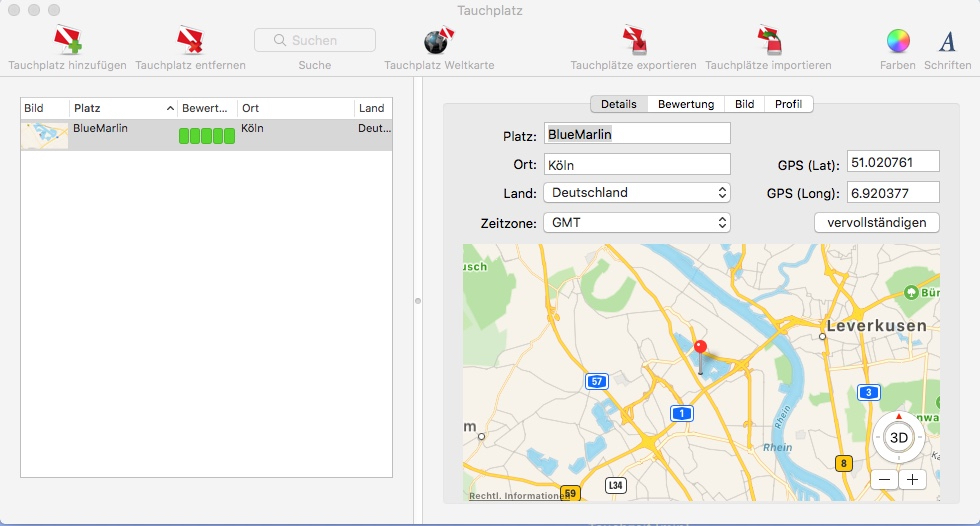Switch to the Profil tab

pyautogui.click(x=788, y=104)
